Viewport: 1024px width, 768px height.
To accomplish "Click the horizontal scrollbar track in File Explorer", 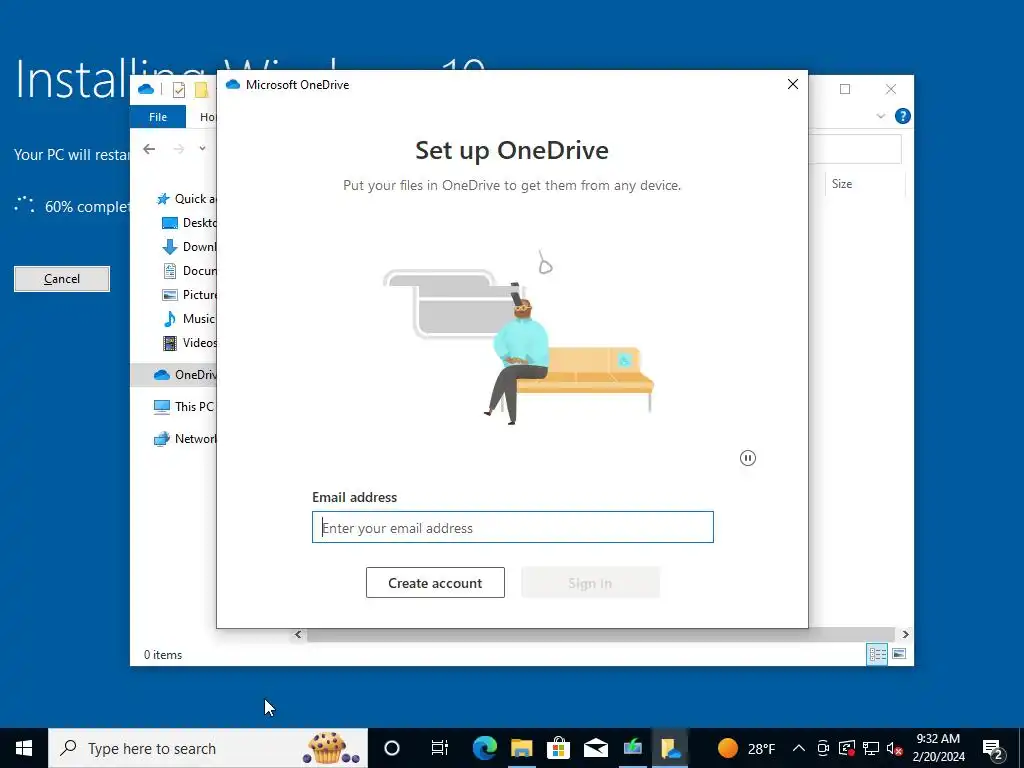I will point(601,634).
